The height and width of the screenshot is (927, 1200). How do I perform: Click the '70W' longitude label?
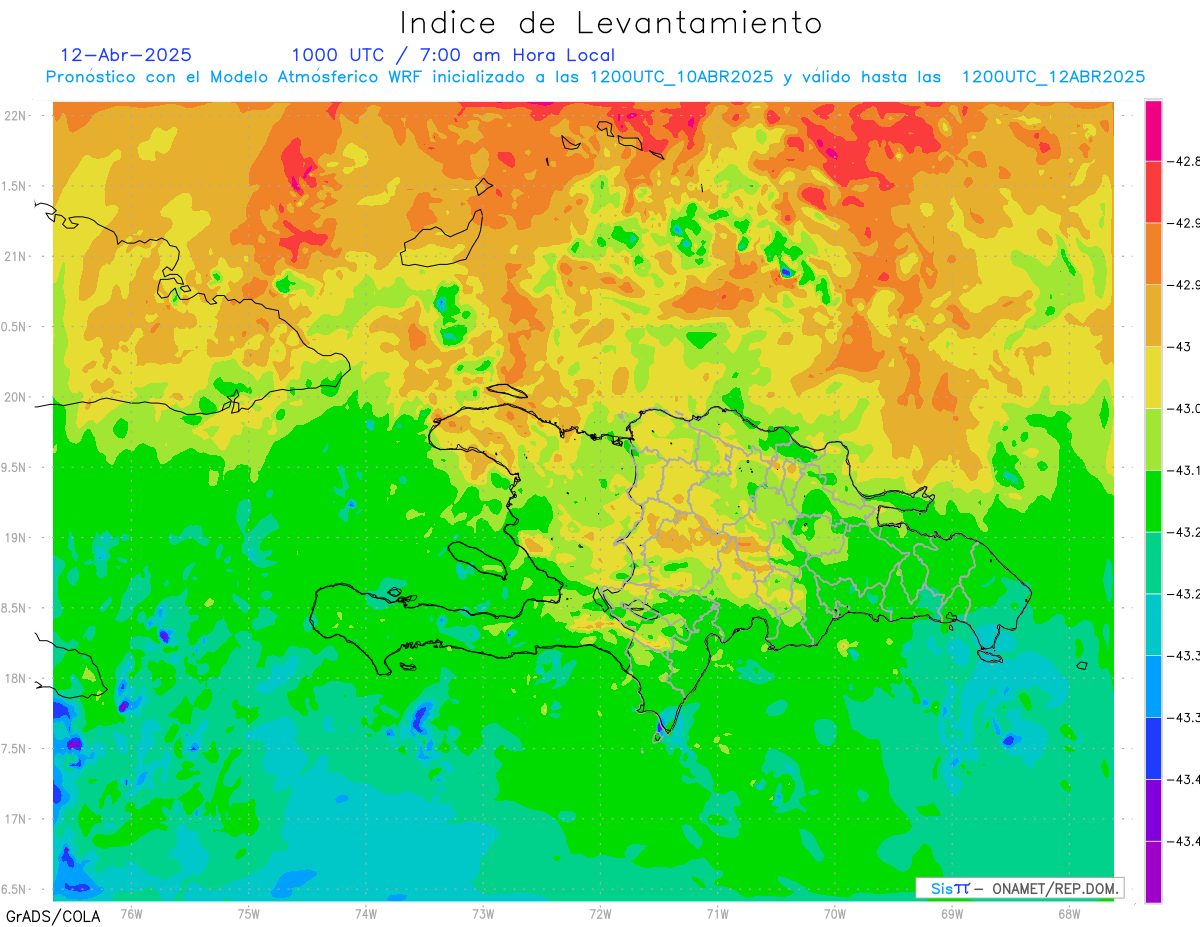pyautogui.click(x=835, y=913)
